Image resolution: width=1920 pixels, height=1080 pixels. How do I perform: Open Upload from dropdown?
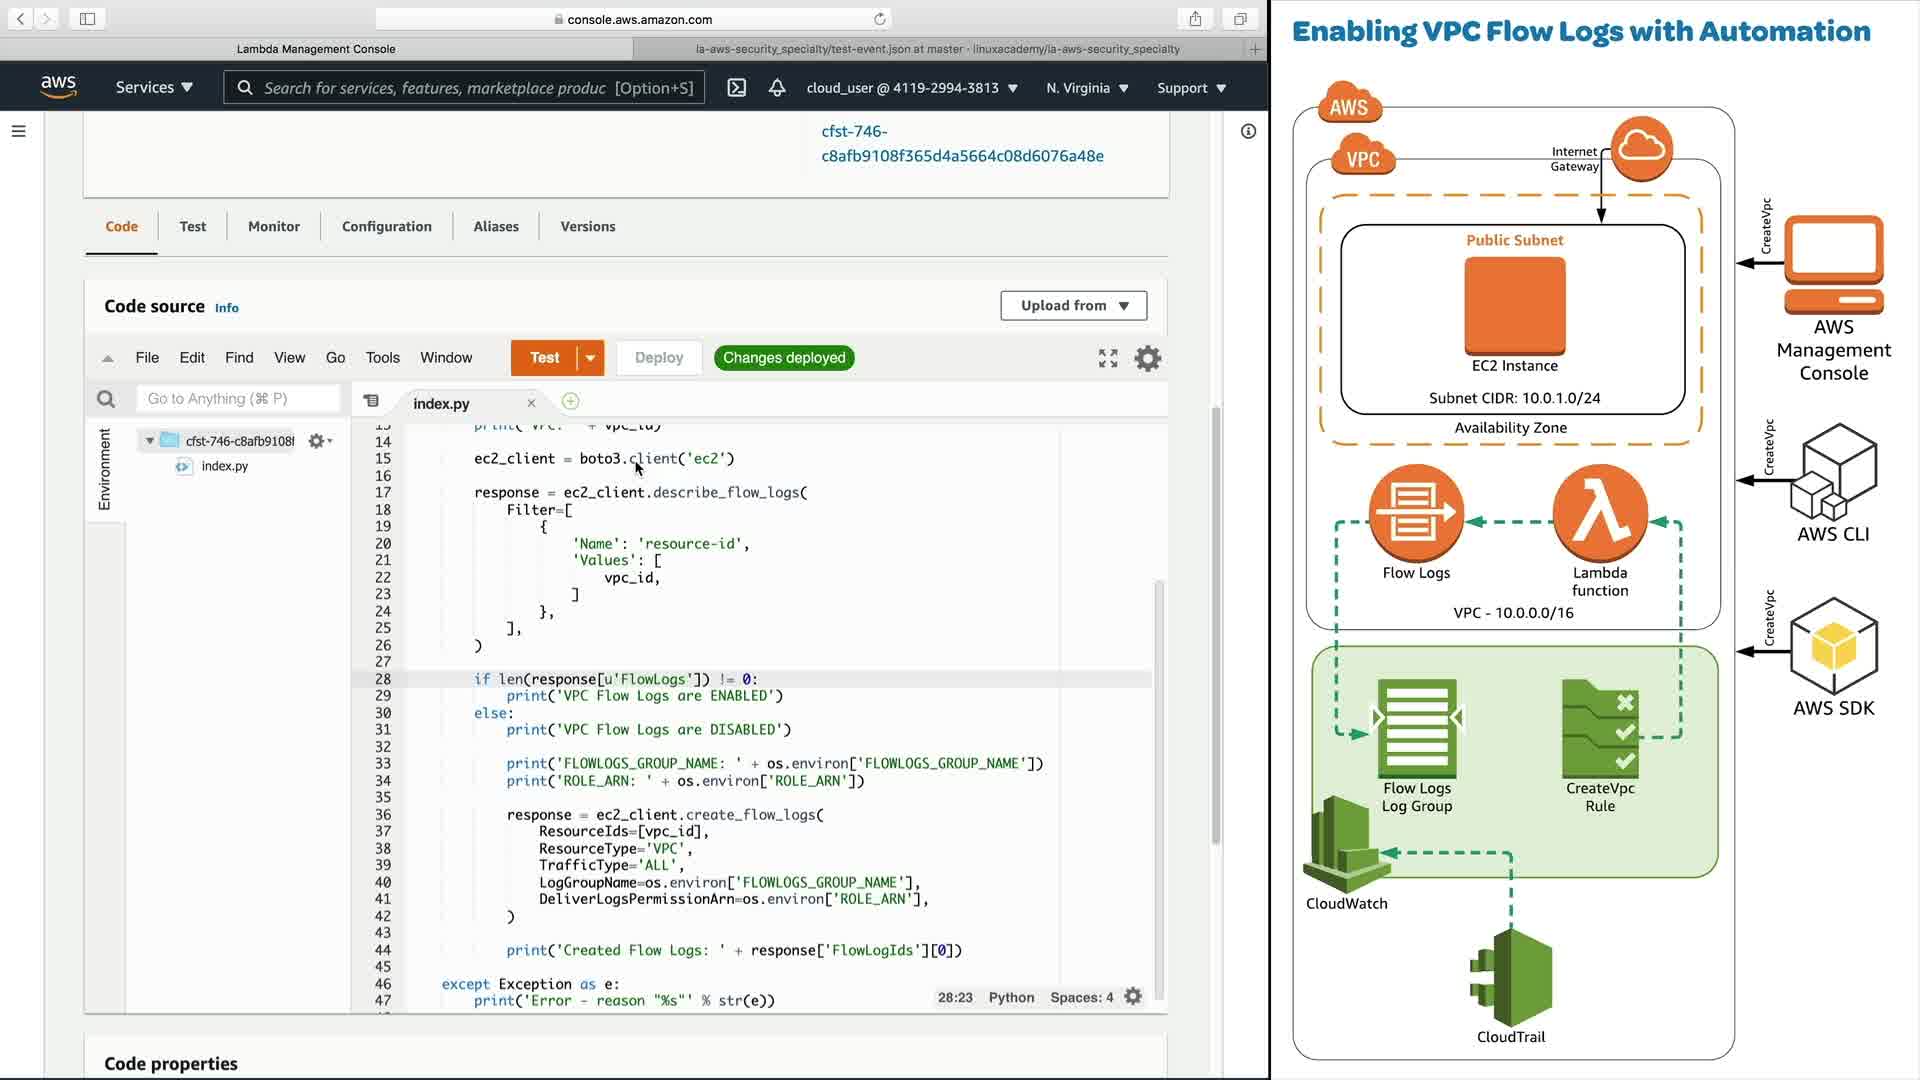[1073, 306]
